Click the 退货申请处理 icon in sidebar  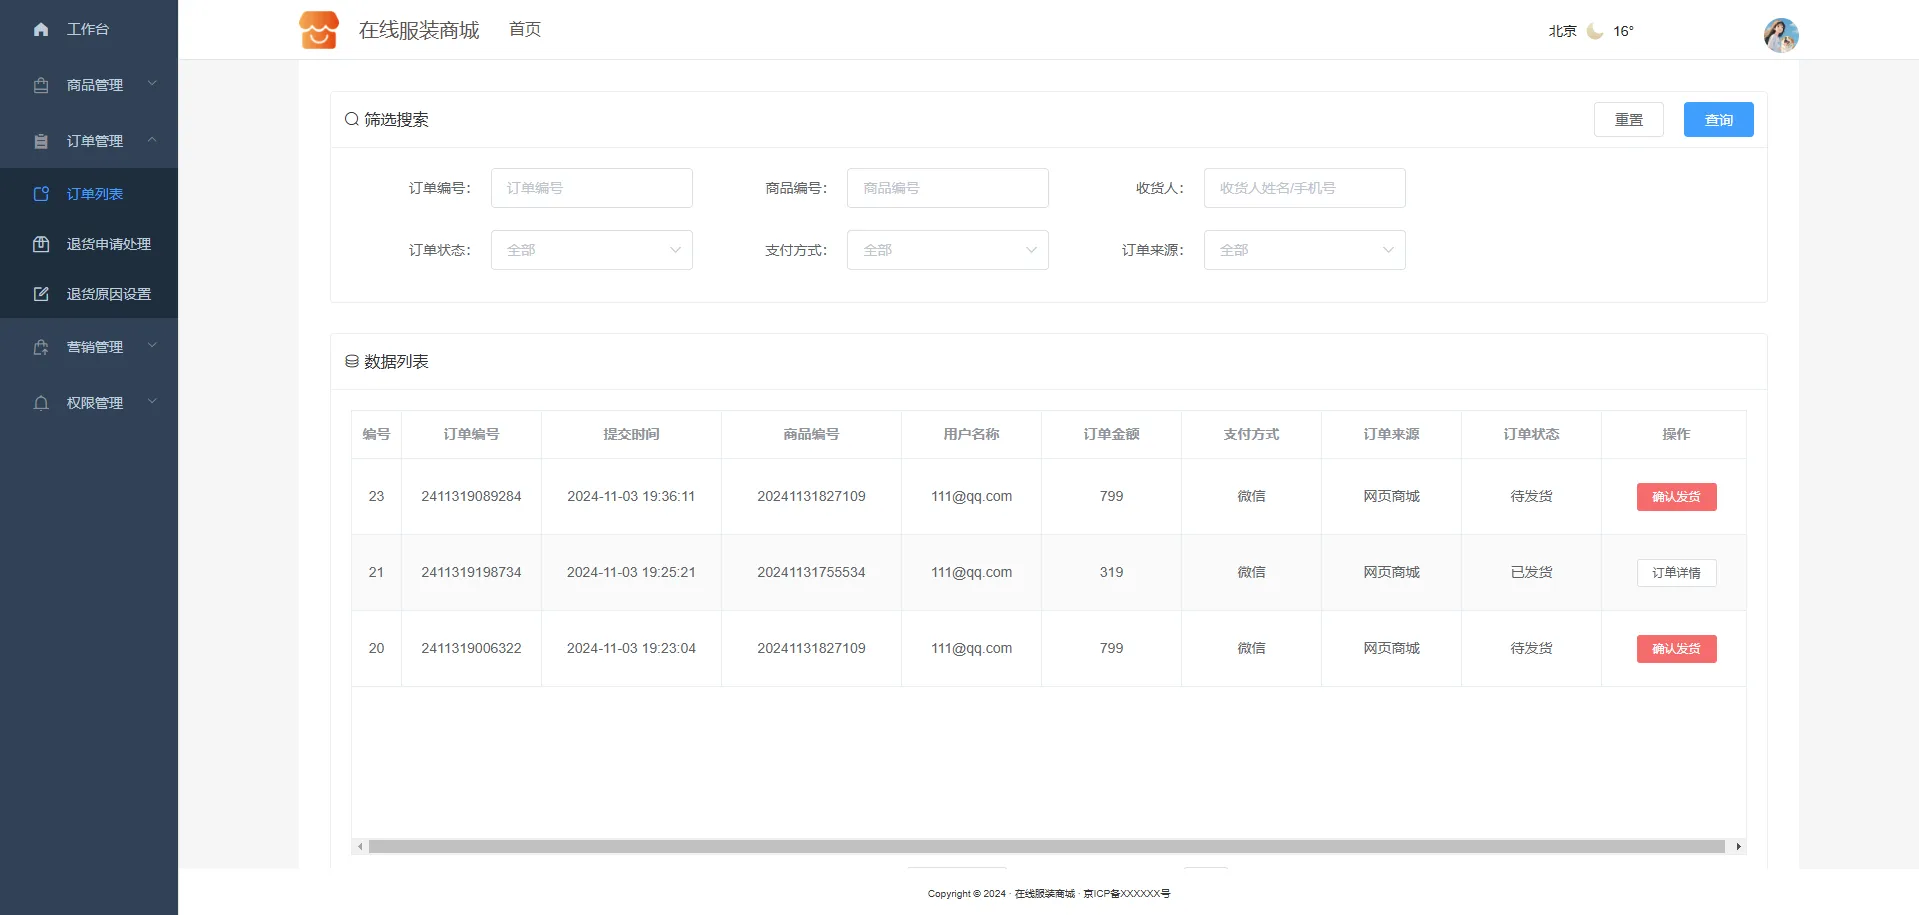pyautogui.click(x=41, y=244)
